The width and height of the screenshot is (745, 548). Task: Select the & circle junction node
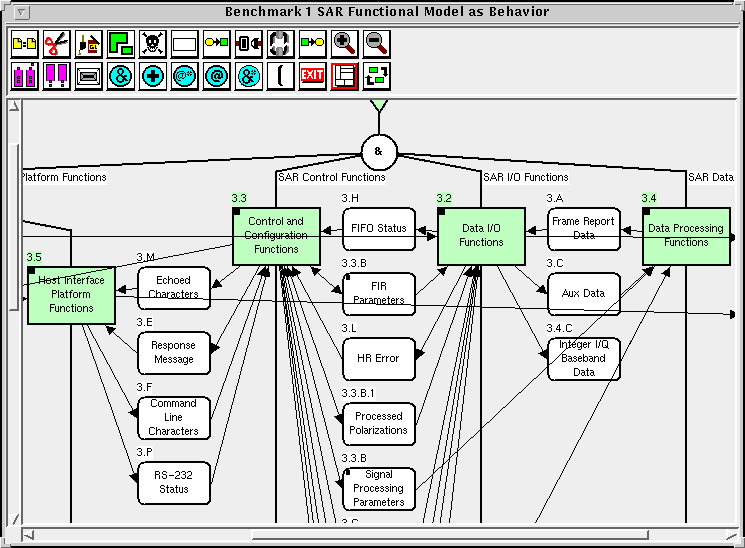(x=379, y=152)
